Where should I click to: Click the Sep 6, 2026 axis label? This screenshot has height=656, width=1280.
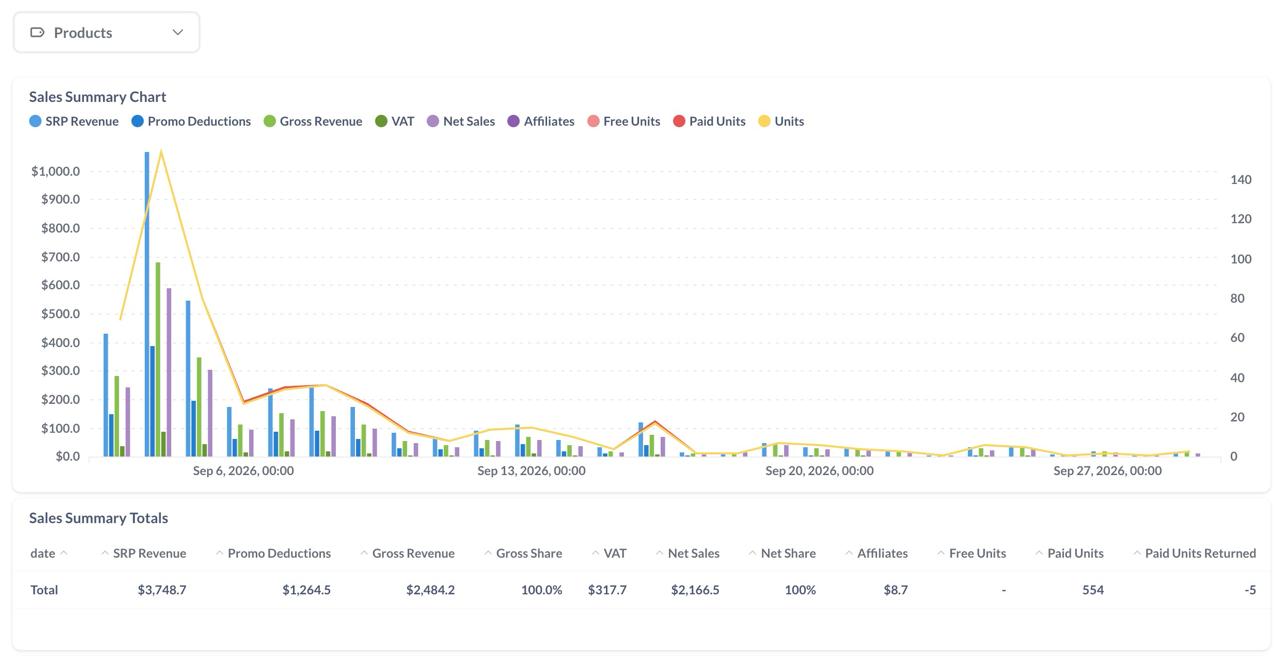click(243, 471)
